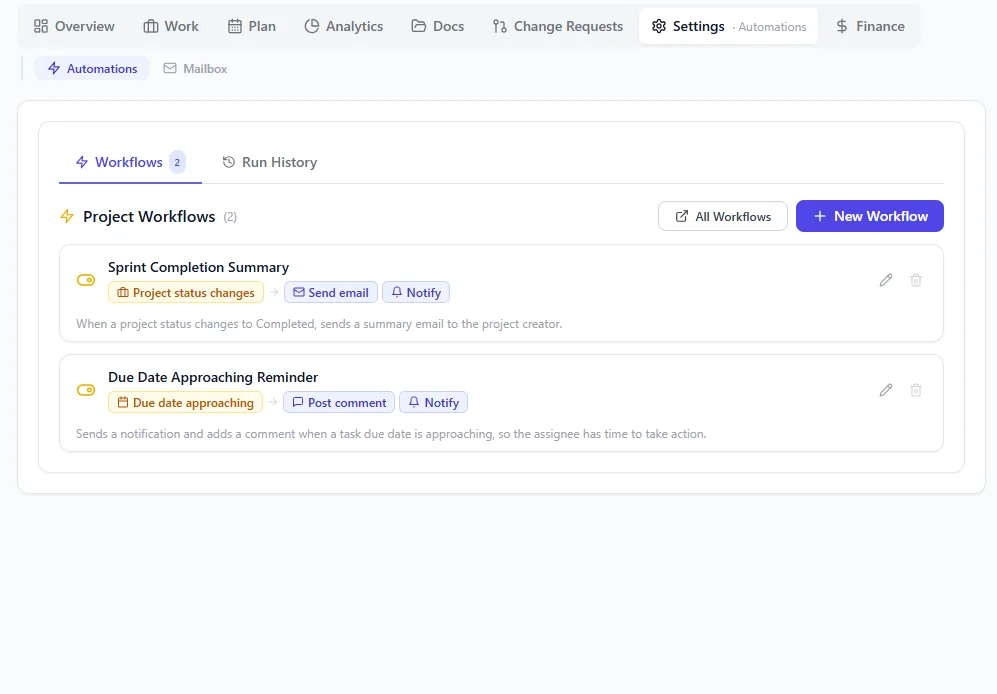
Task: Click the Project status changes trigger tag
Action: 186,293
